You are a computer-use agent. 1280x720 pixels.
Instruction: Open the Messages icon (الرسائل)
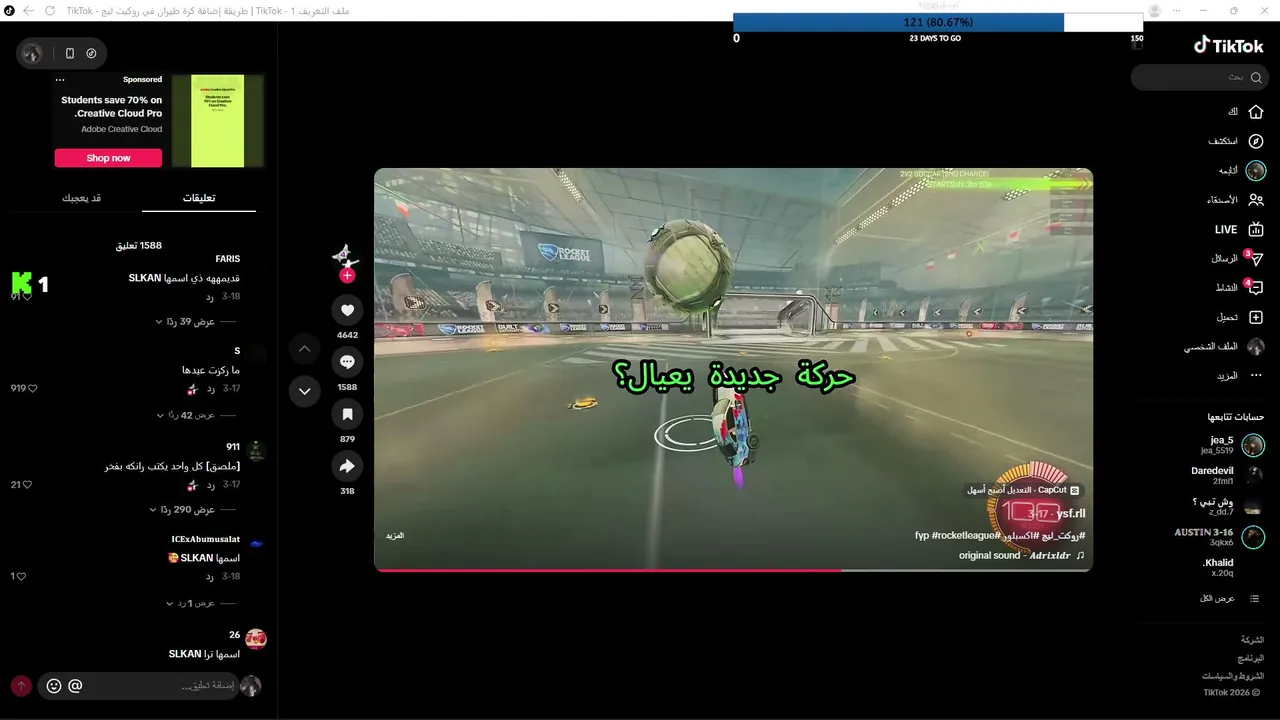click(1256, 259)
